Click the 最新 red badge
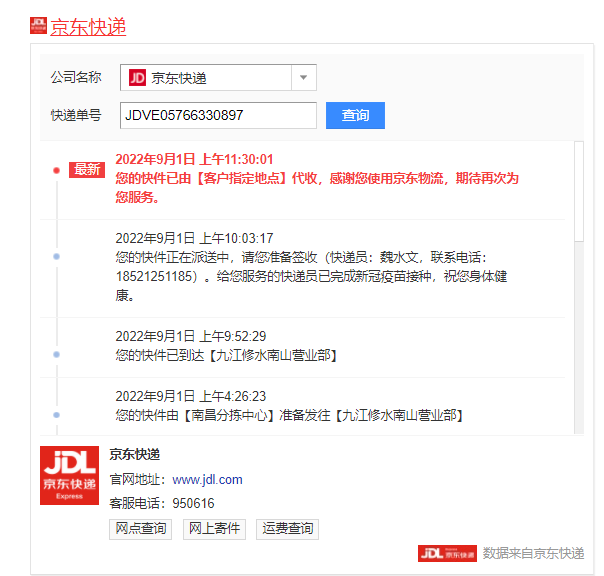This screenshot has width=604, height=576. click(x=87, y=170)
